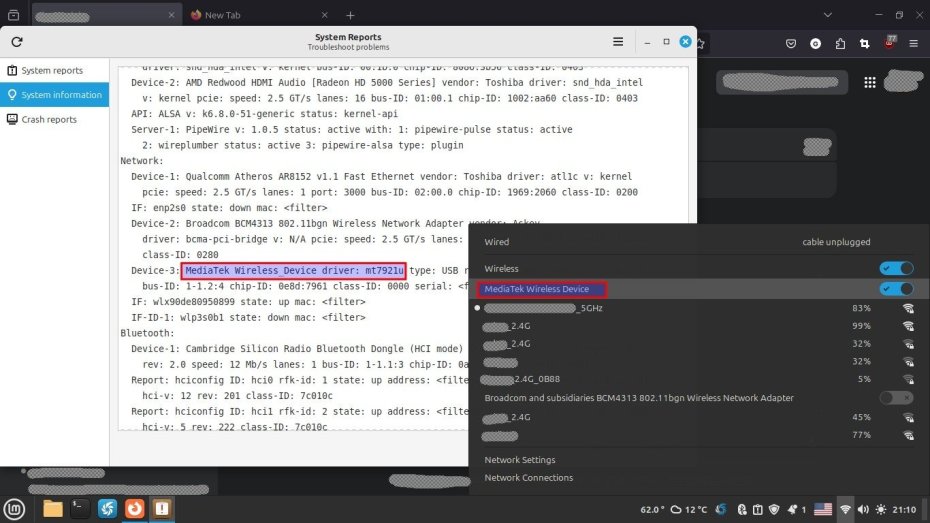Viewport: 930px width, 523px height.
Task: Click the 'Server-1: PipeWire v: 1.0.5' line
Action: [352, 129]
